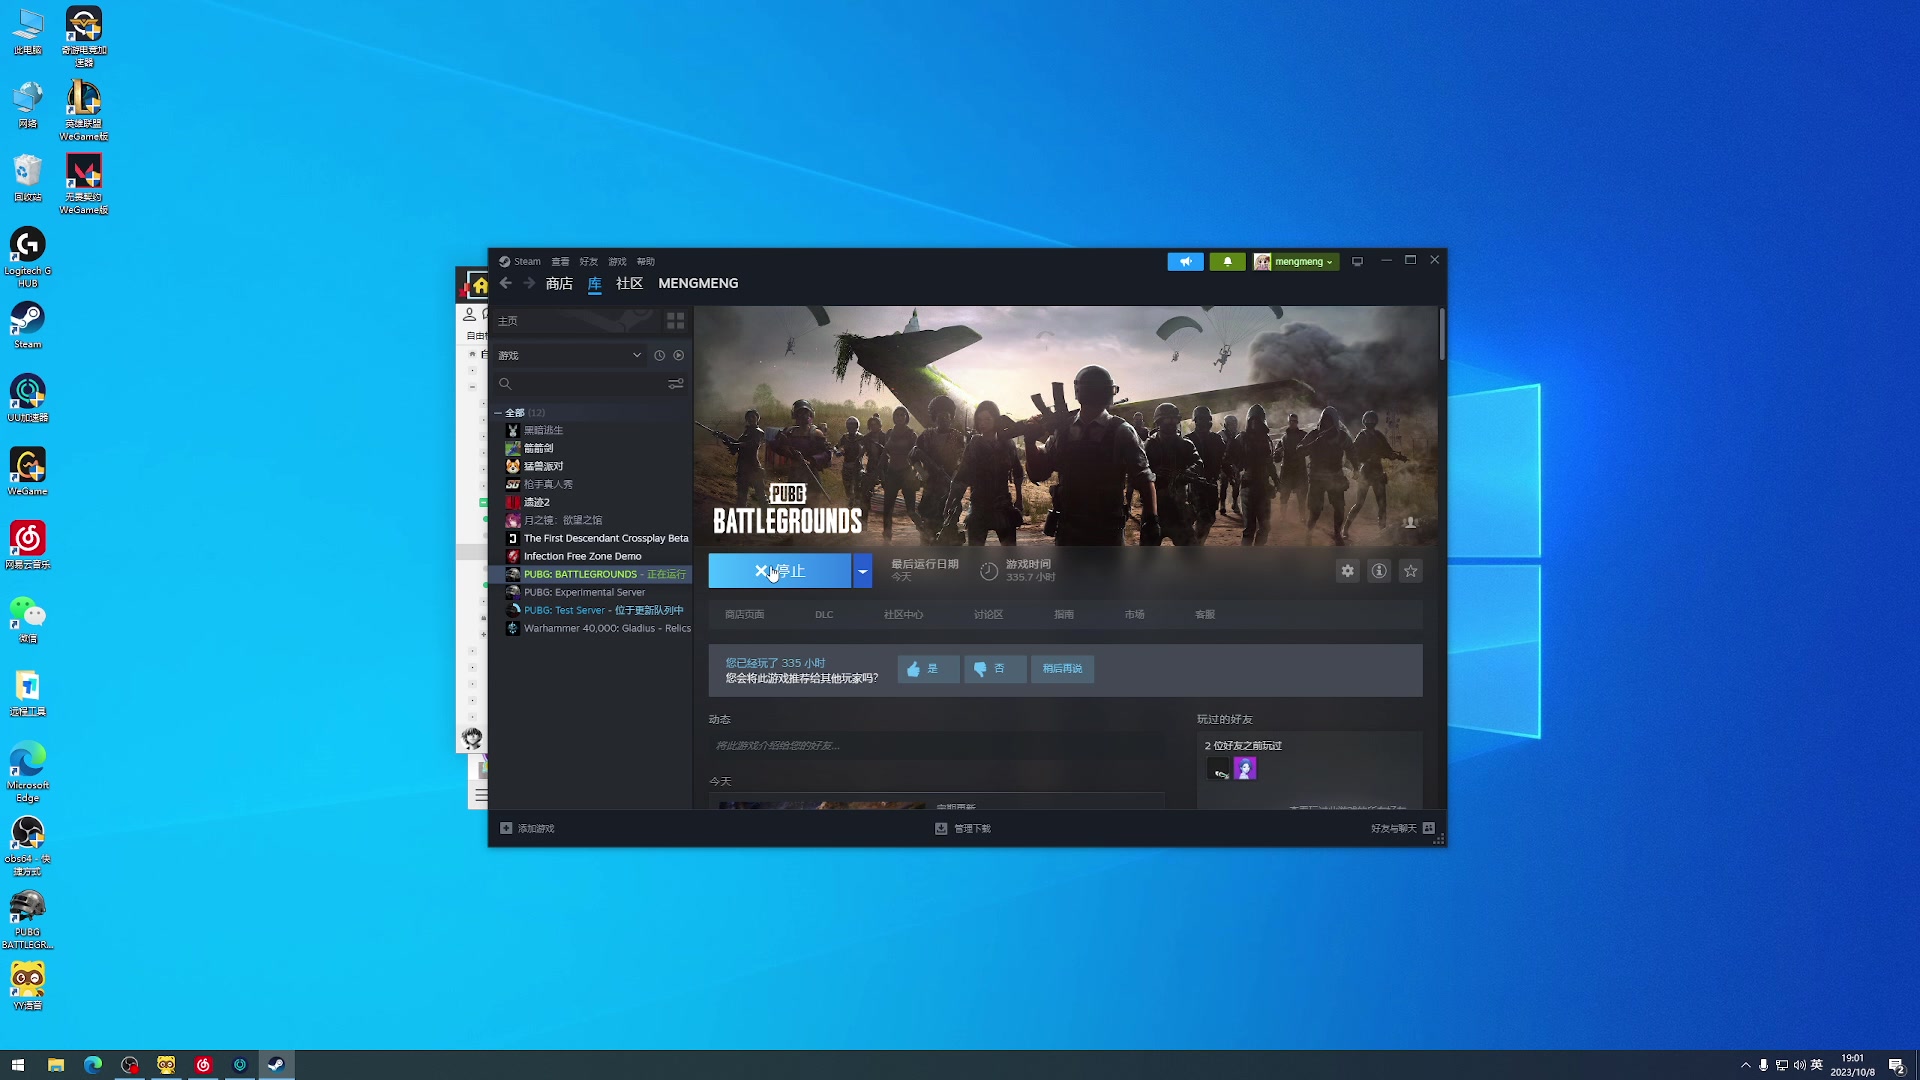Open mengmeng account dropdown

(x=1296, y=262)
